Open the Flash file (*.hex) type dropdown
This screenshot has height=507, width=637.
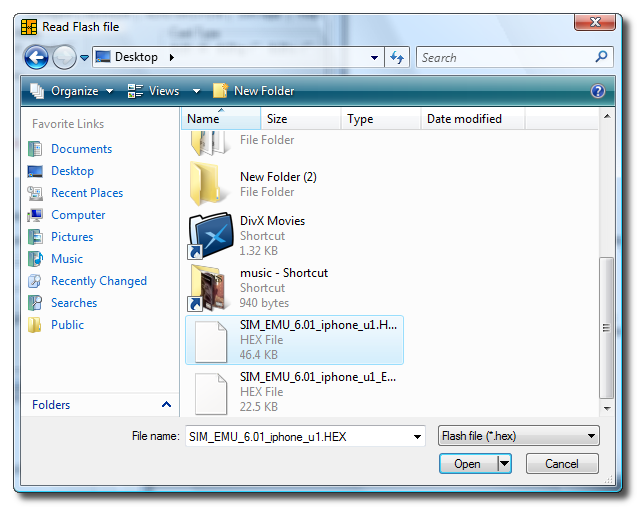(519, 436)
